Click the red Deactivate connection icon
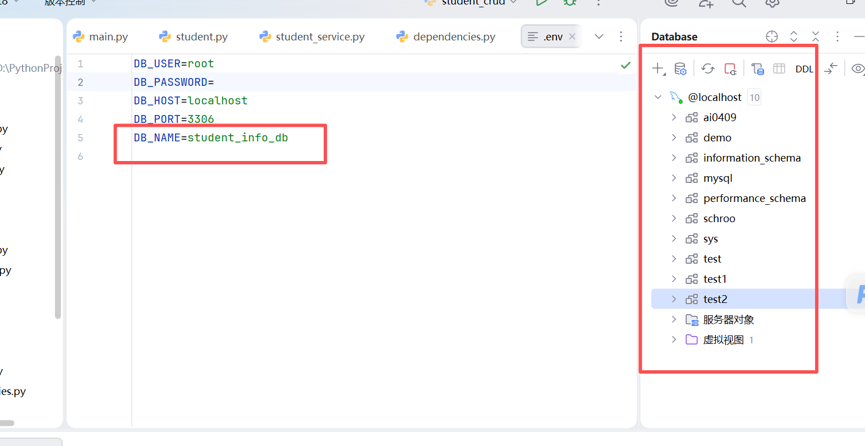Viewport: 865px width, 446px height. coord(730,68)
